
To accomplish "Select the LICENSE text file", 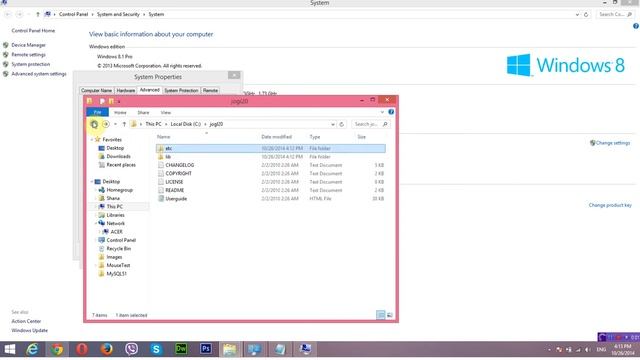I will (x=271, y=182).
